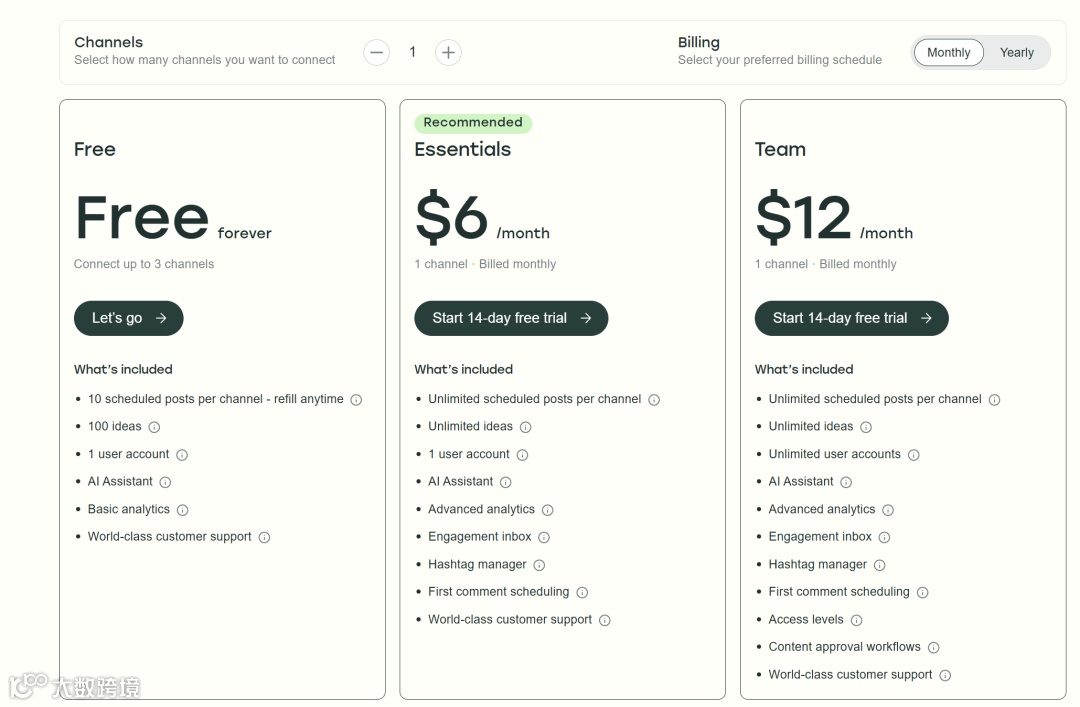1080x707 pixels.
Task: Start Essentials 14-day free trial
Action: point(511,318)
